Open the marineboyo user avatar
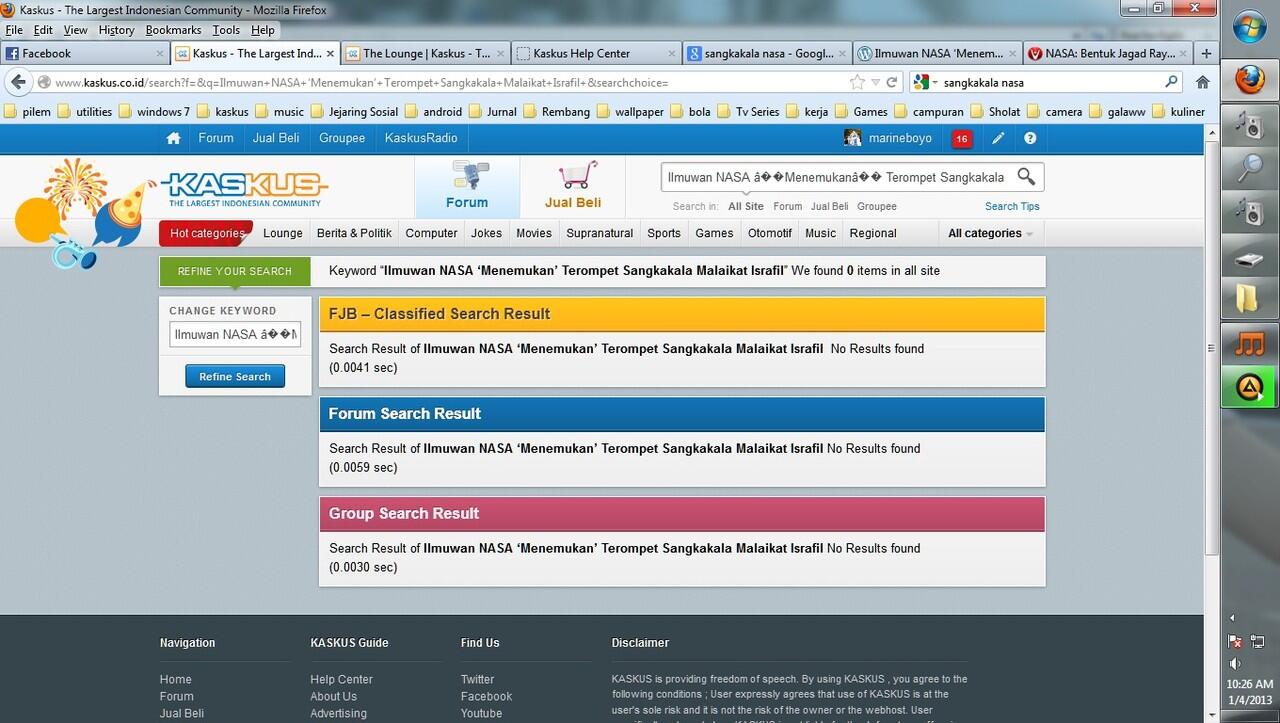 853,138
